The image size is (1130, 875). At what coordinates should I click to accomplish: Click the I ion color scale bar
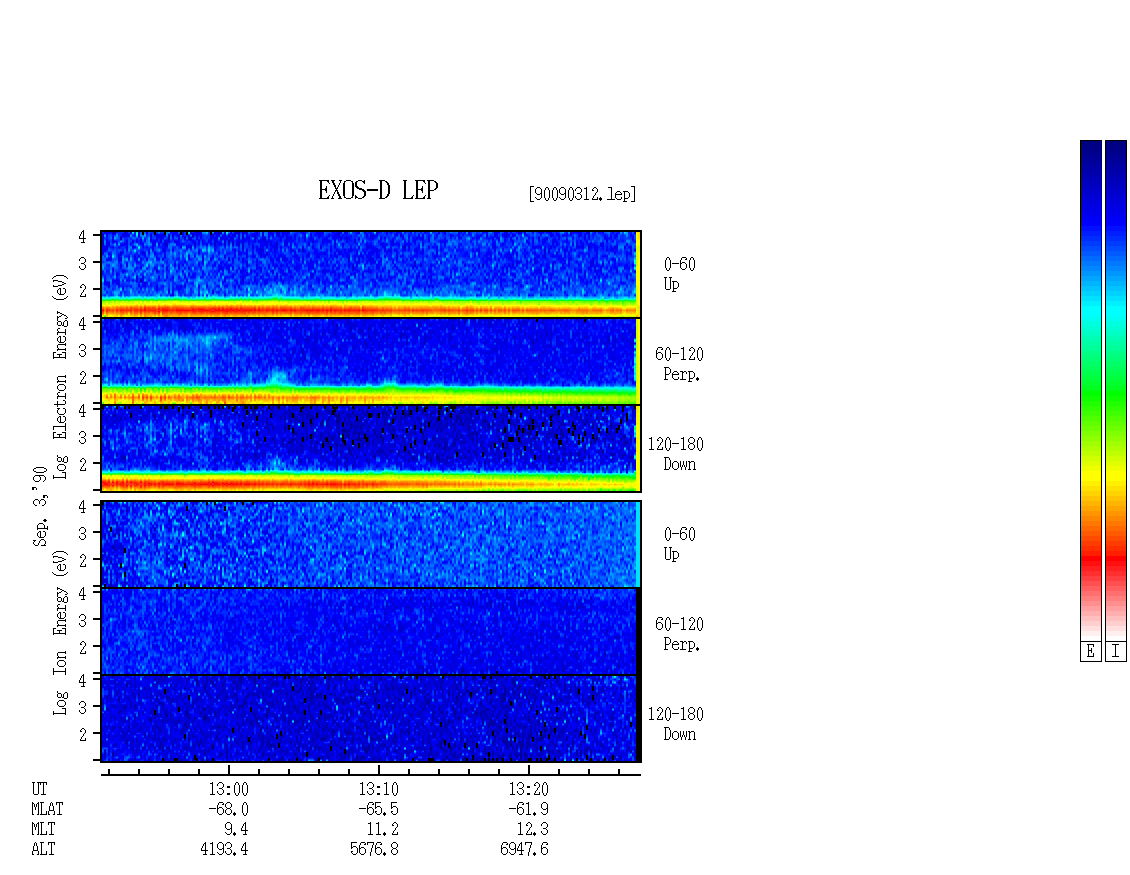click(1116, 390)
